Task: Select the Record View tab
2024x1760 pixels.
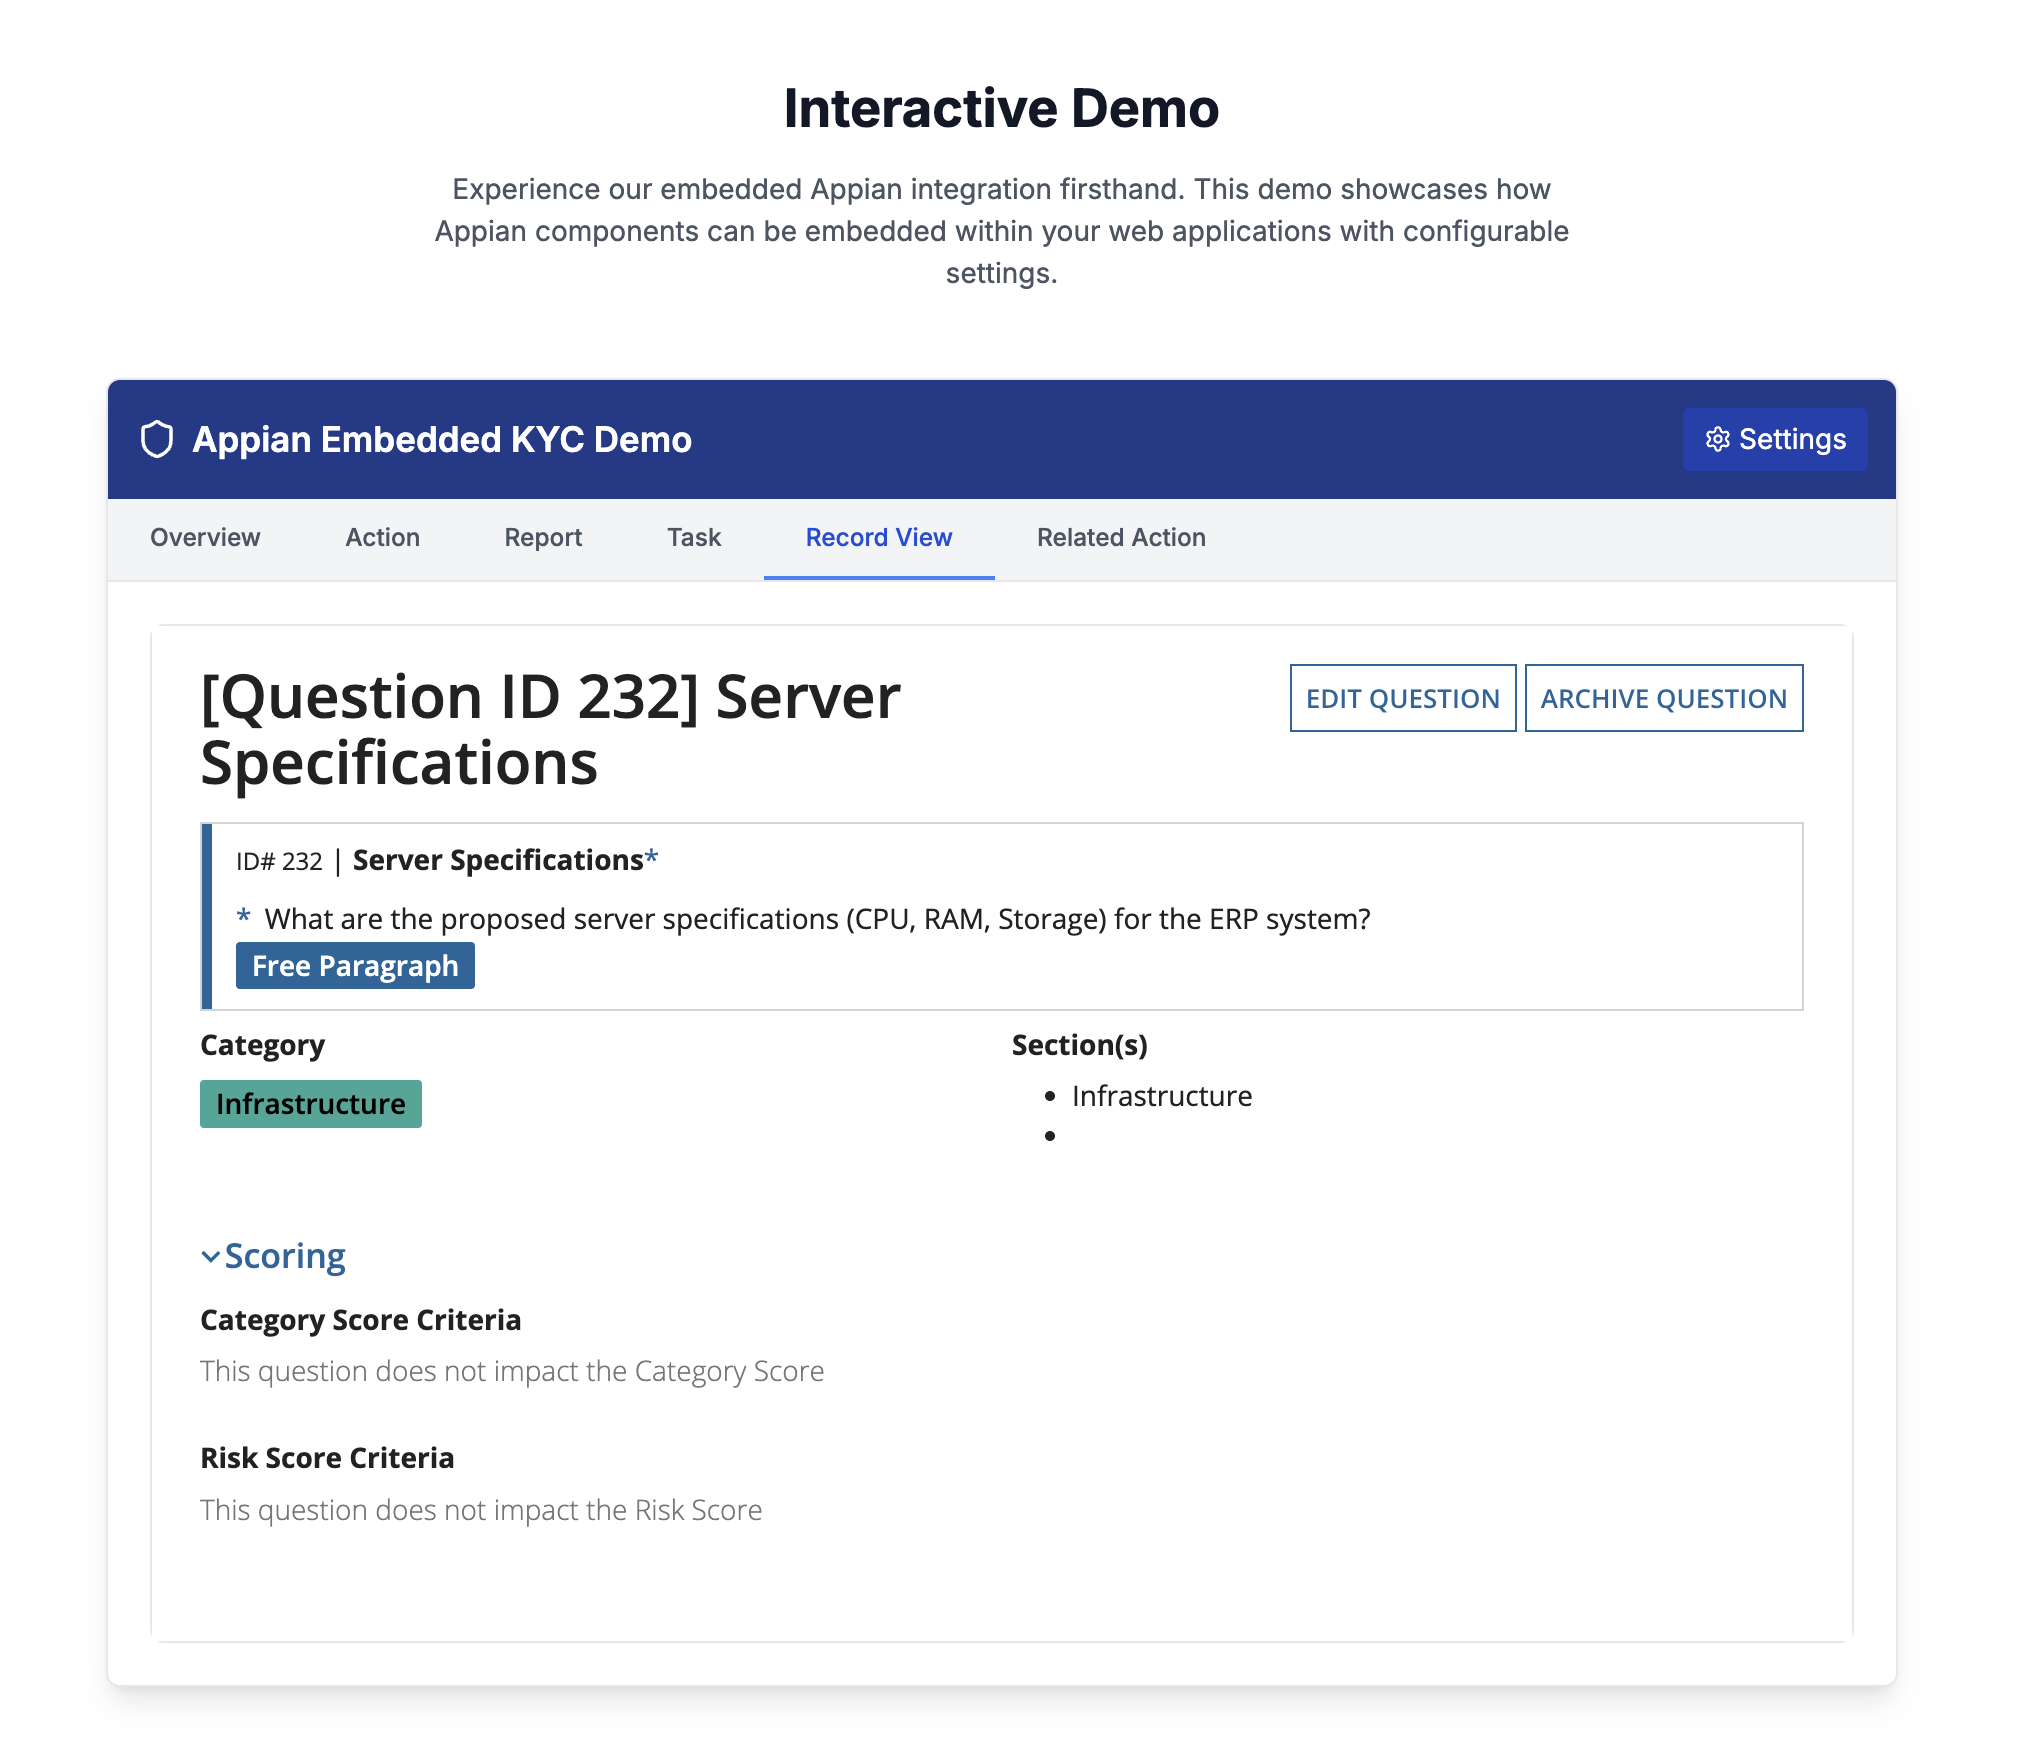Action: click(x=879, y=538)
